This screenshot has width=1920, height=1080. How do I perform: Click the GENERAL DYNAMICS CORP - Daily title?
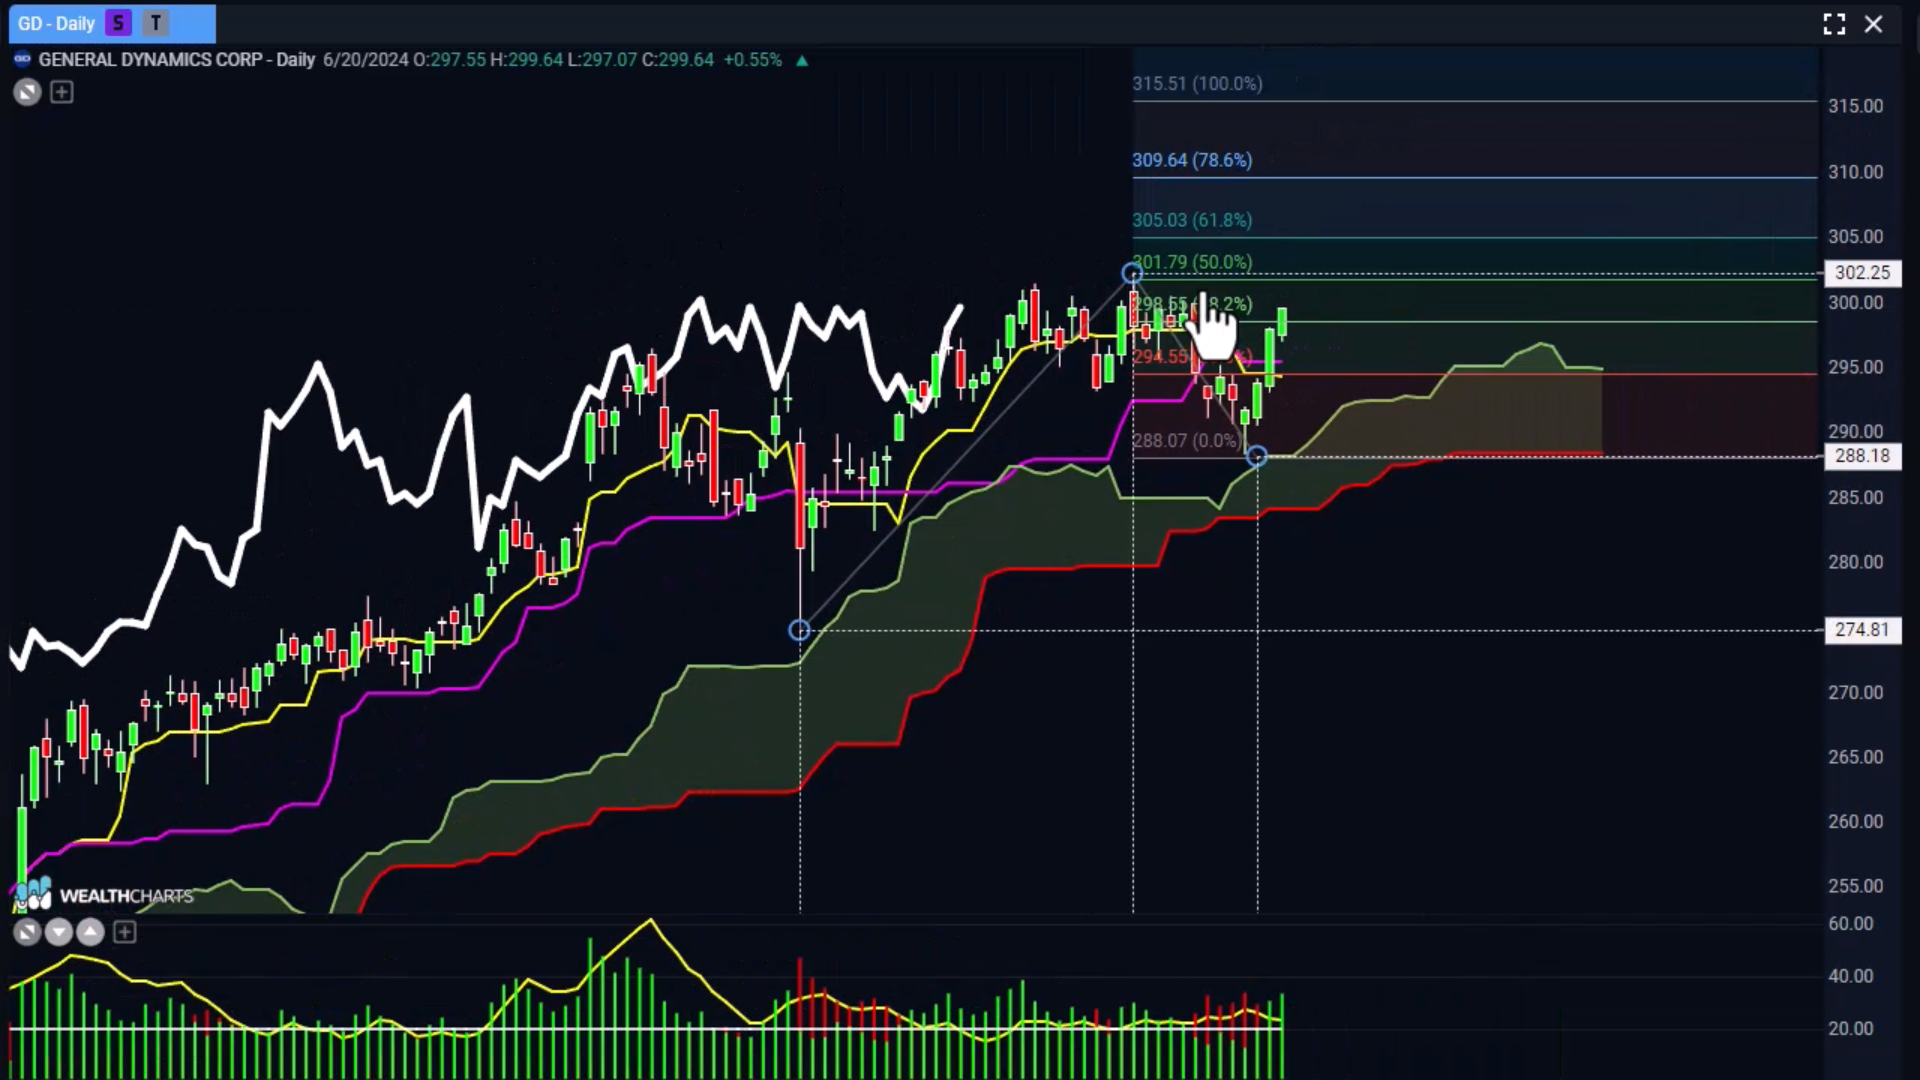[177, 60]
